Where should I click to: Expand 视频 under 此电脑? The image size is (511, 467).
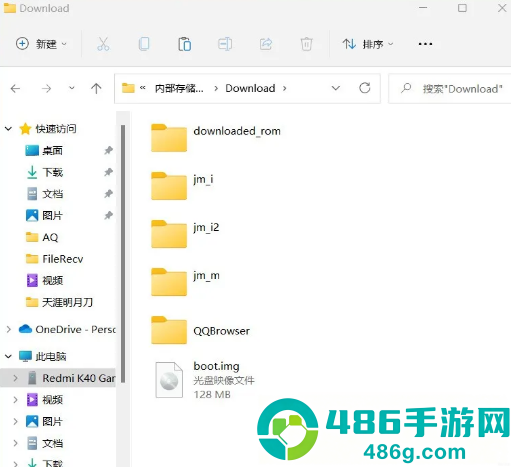coord(15,400)
